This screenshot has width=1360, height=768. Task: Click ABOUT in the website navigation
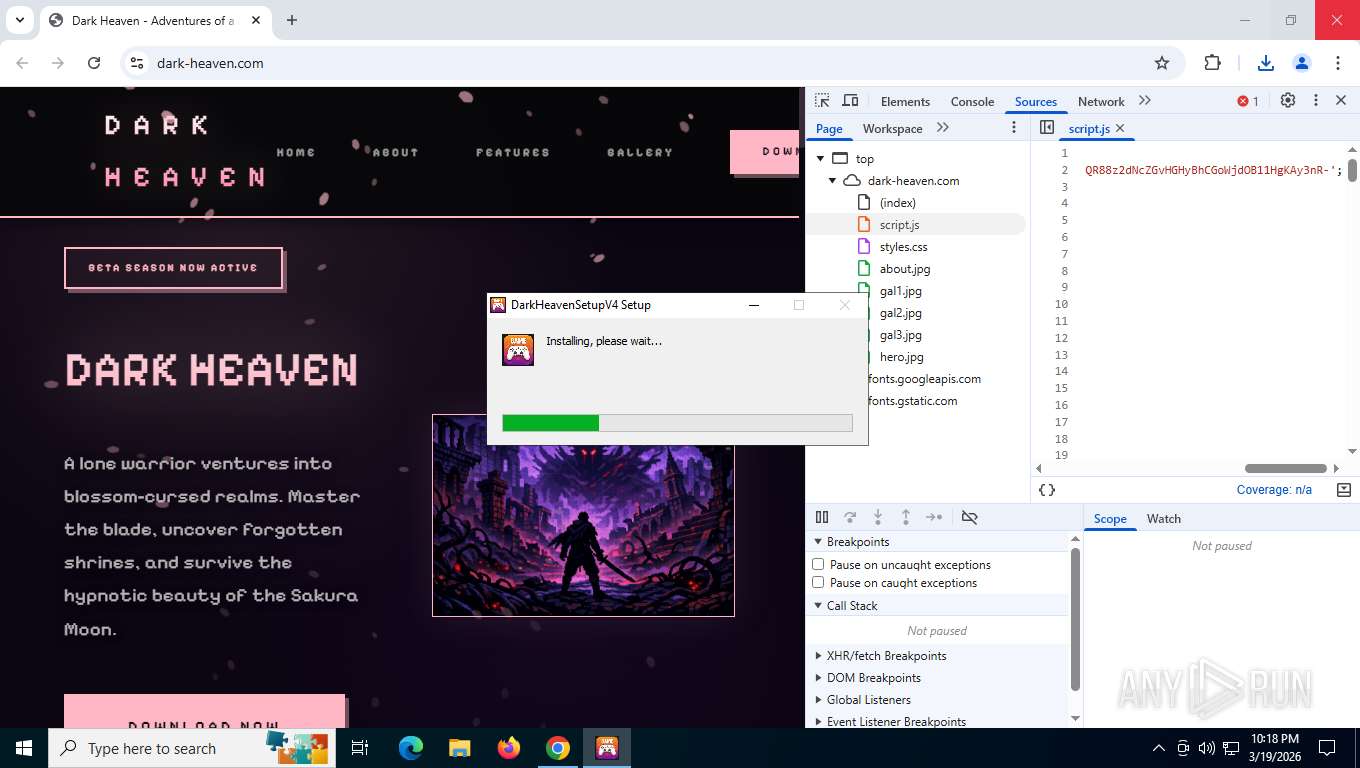(395, 152)
